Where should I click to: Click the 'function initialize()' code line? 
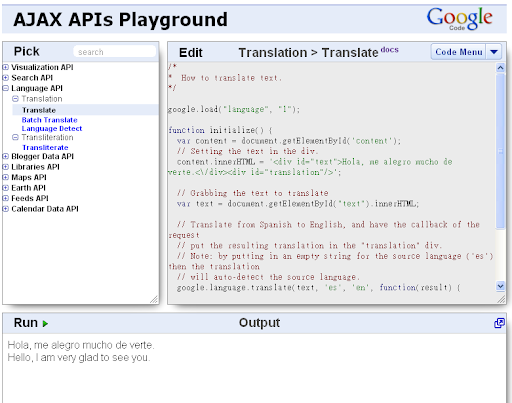point(220,130)
